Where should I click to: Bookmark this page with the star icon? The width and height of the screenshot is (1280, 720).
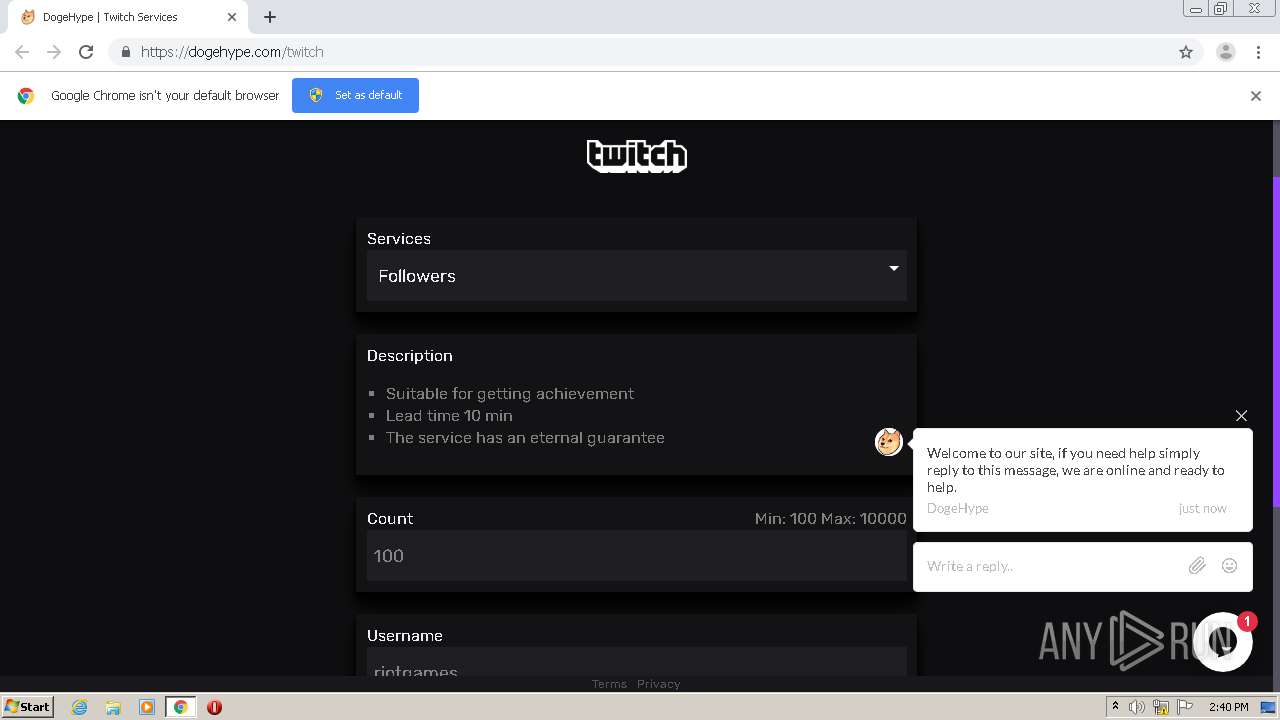[1186, 52]
